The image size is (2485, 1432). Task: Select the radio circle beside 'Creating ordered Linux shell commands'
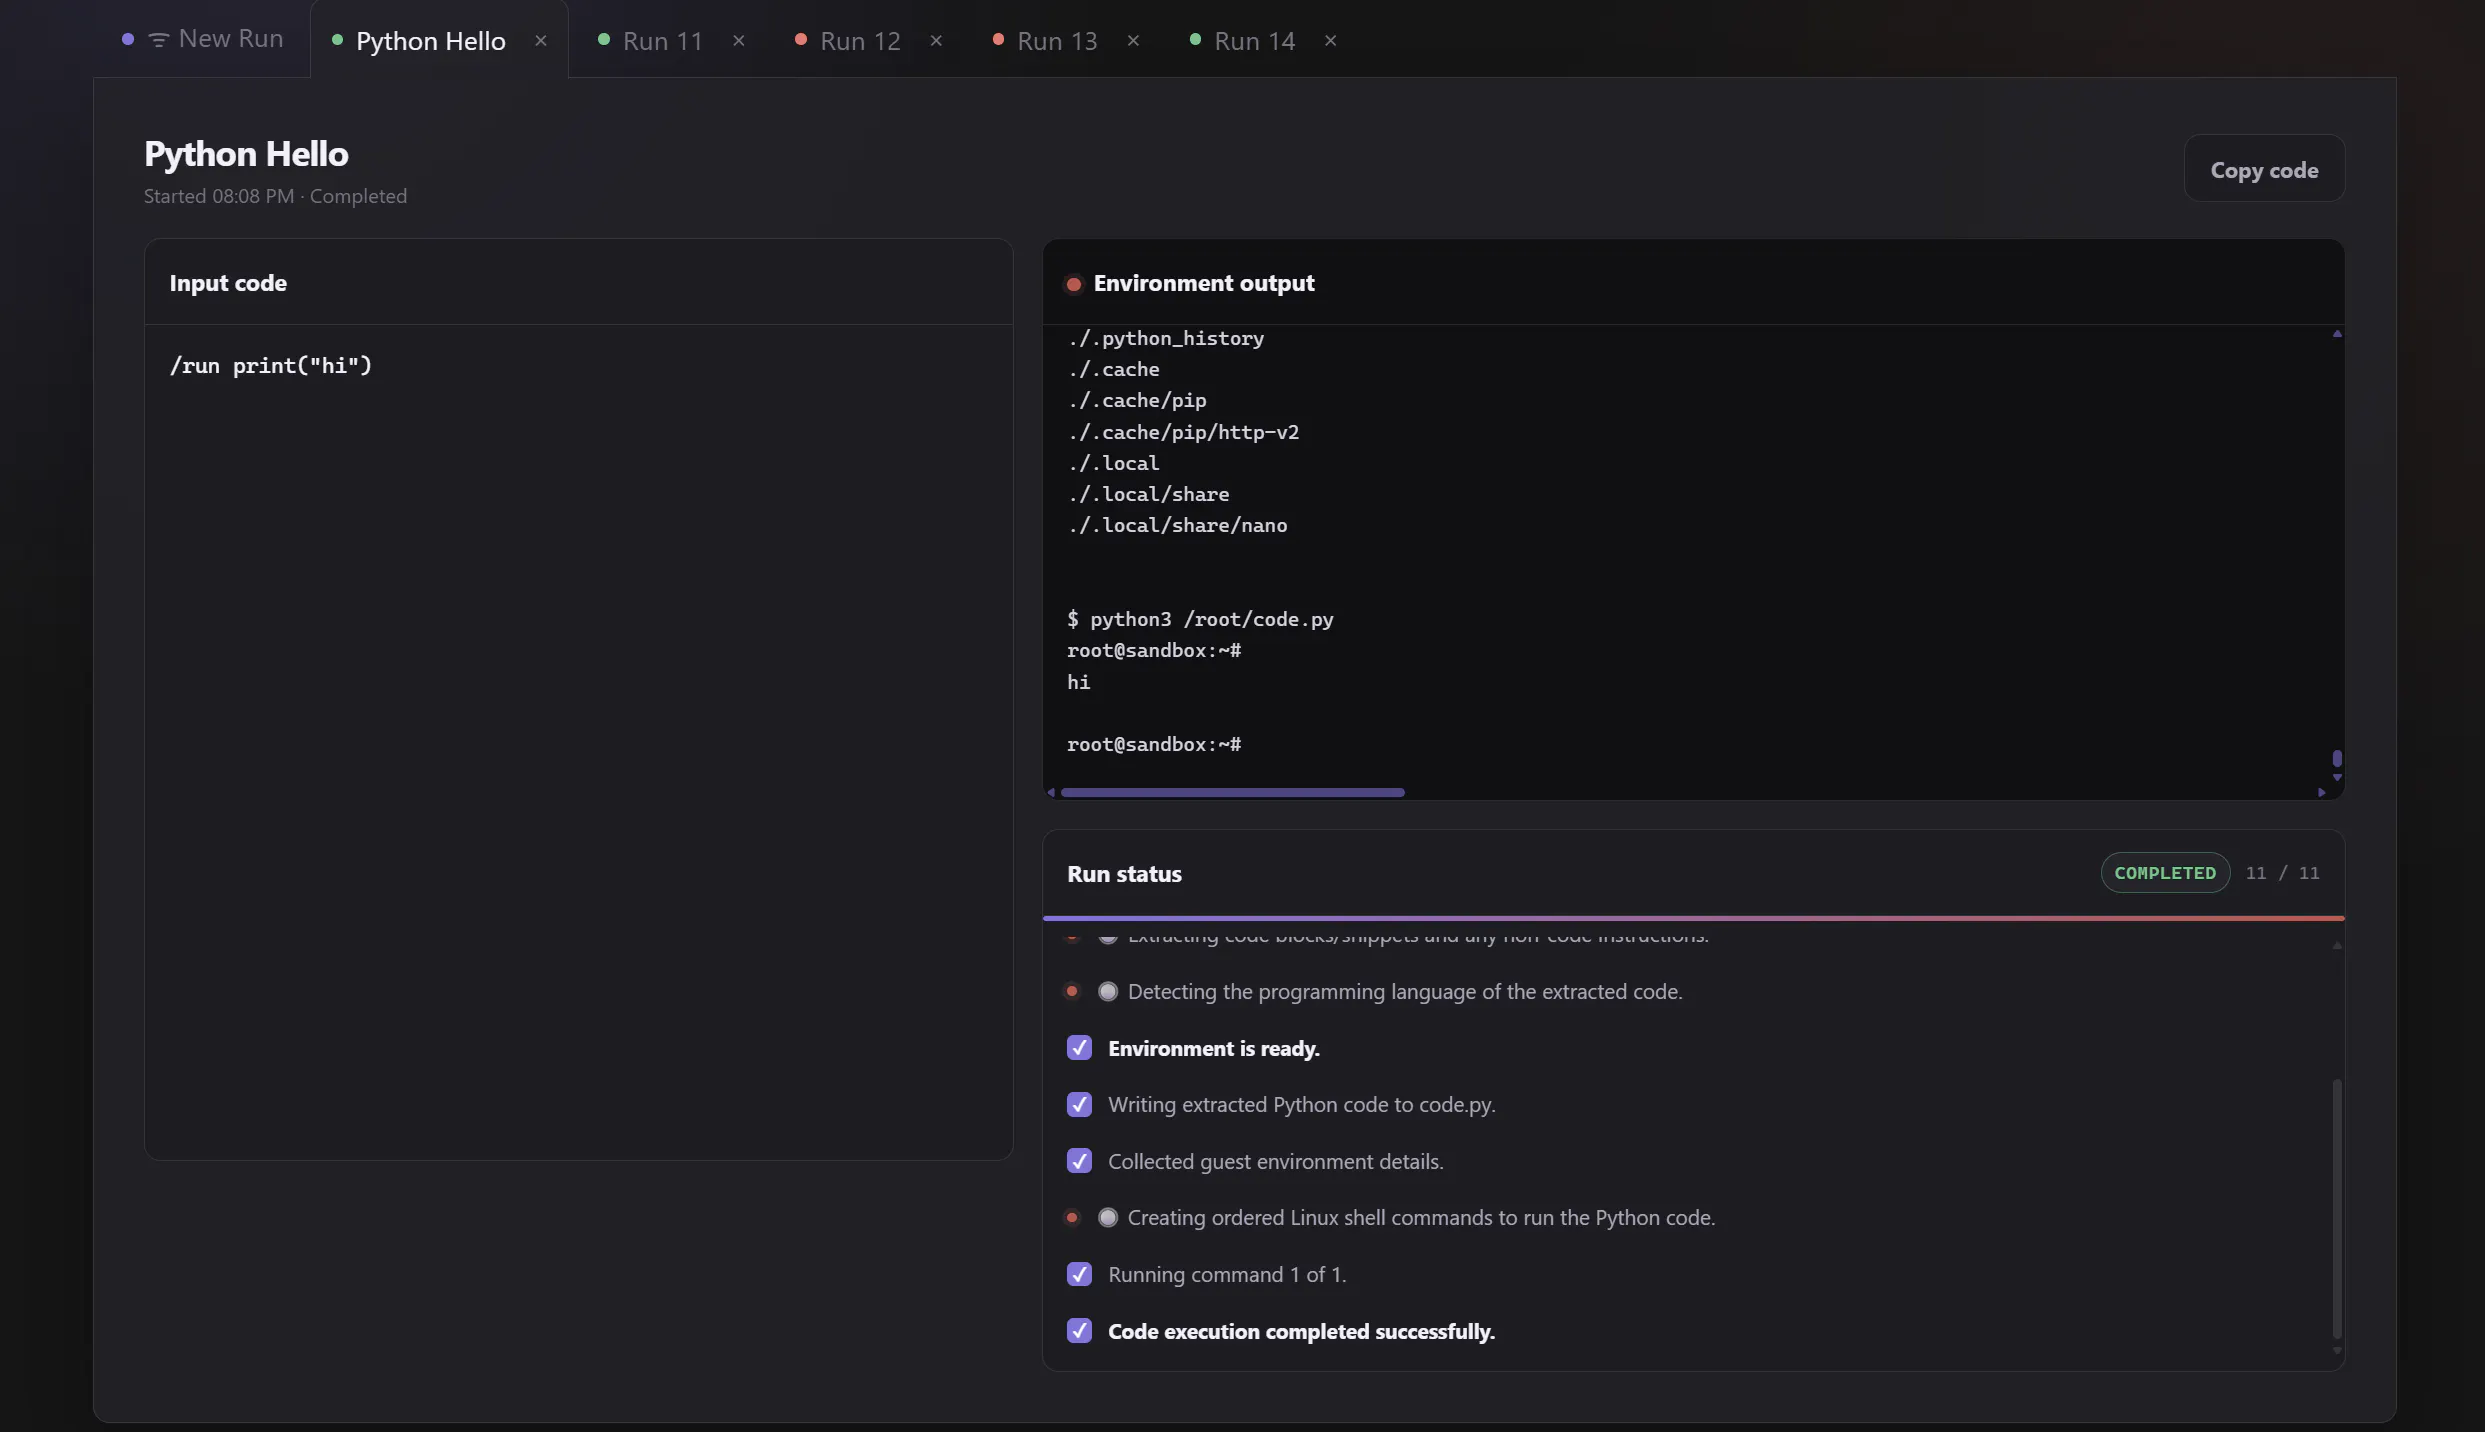tap(1108, 1218)
